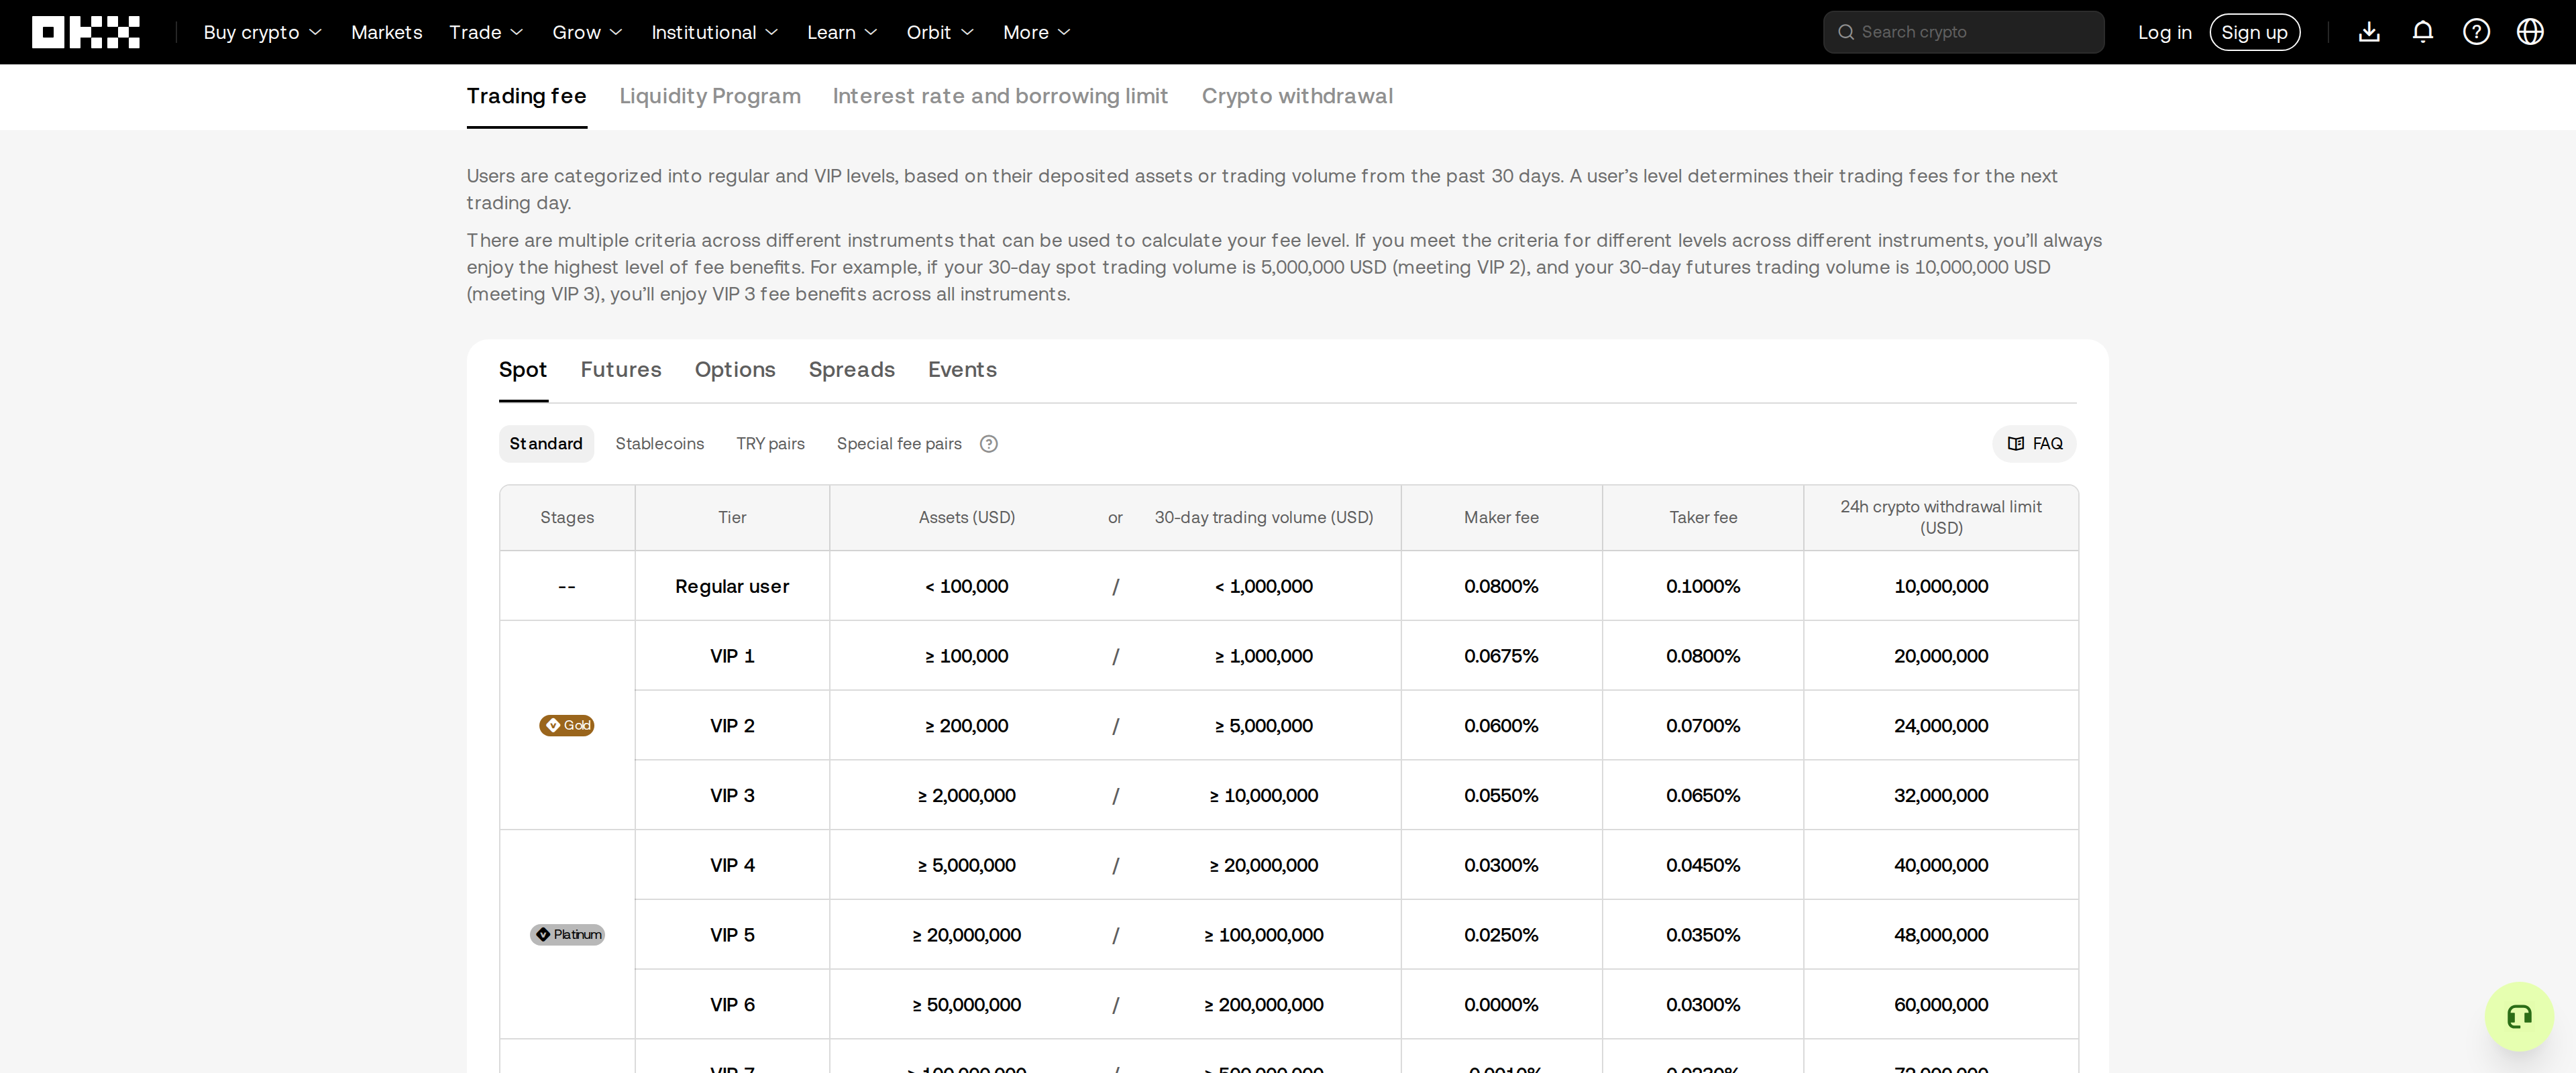Click the Log in link
Viewport: 2576px width, 1073px height.
(x=2164, y=32)
